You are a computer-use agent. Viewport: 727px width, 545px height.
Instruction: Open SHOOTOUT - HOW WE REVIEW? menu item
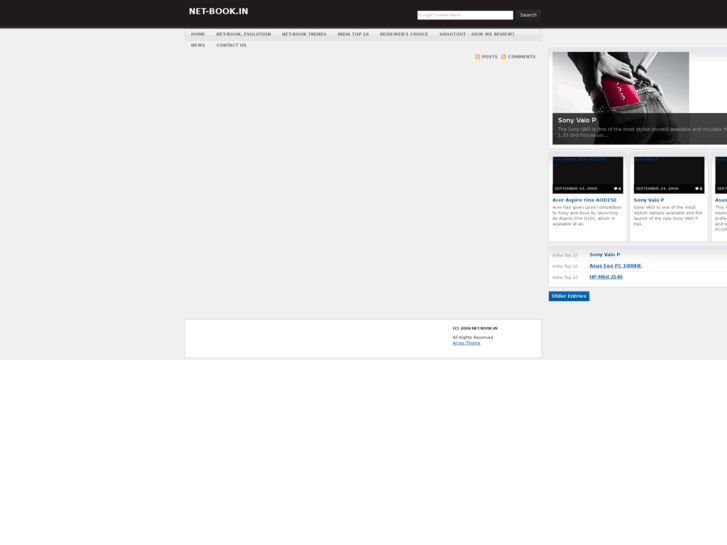477,34
